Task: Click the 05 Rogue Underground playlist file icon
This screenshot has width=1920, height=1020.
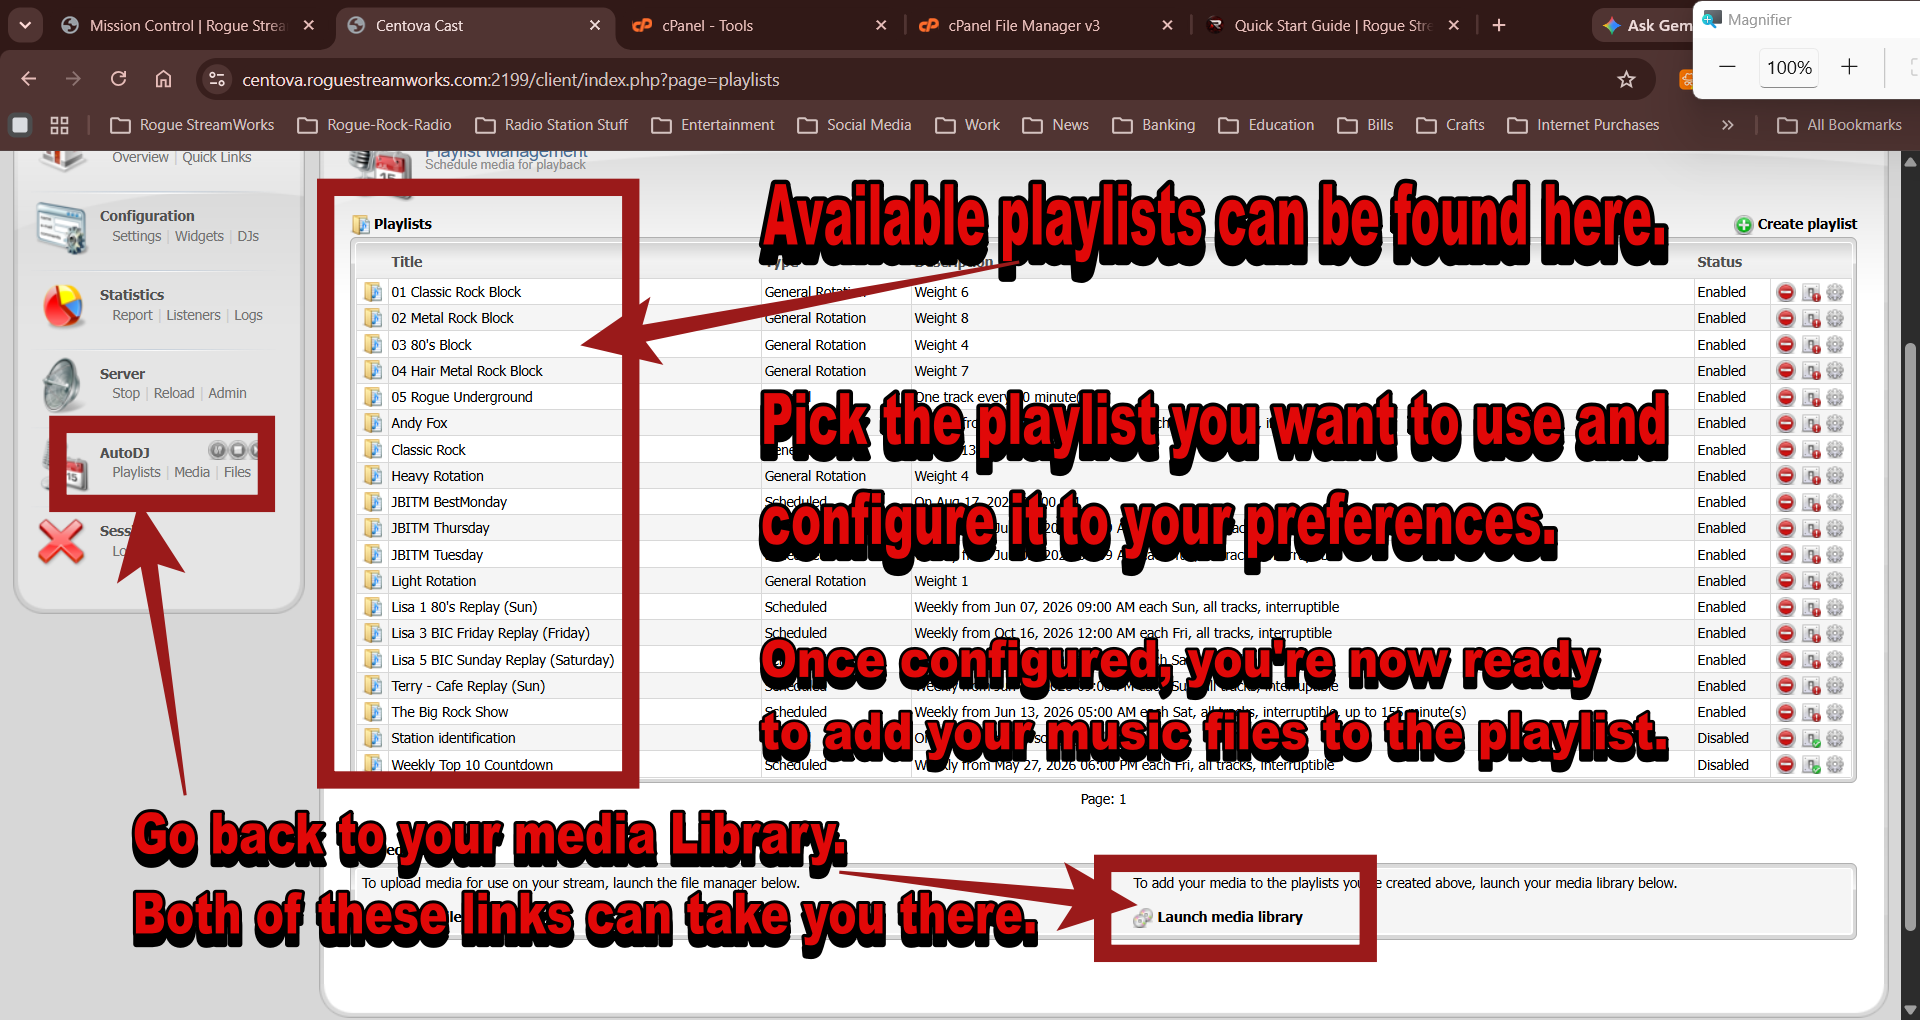Action: [373, 397]
